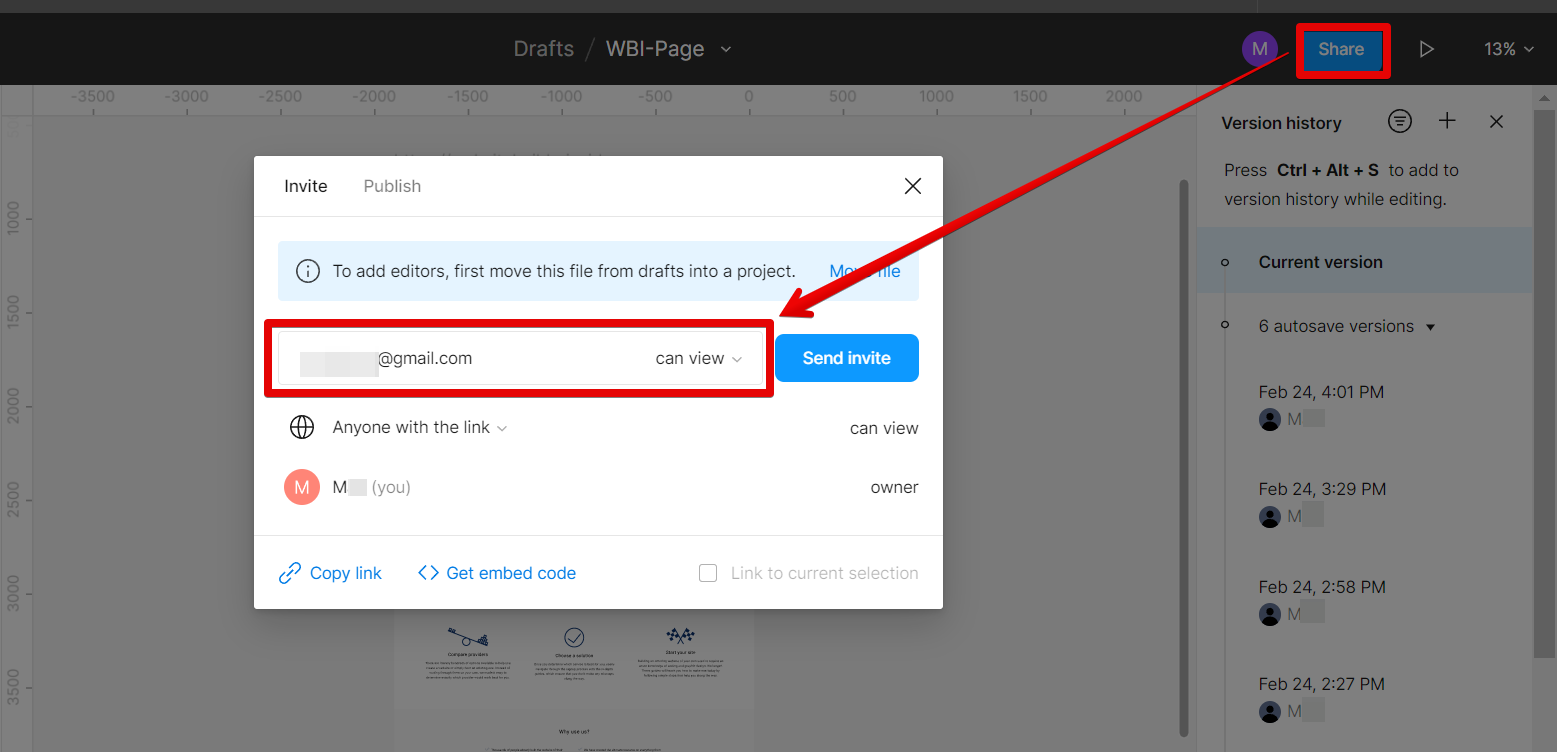Click the Copy link button
Screen dimensions: 1557x752
[x=331, y=573]
